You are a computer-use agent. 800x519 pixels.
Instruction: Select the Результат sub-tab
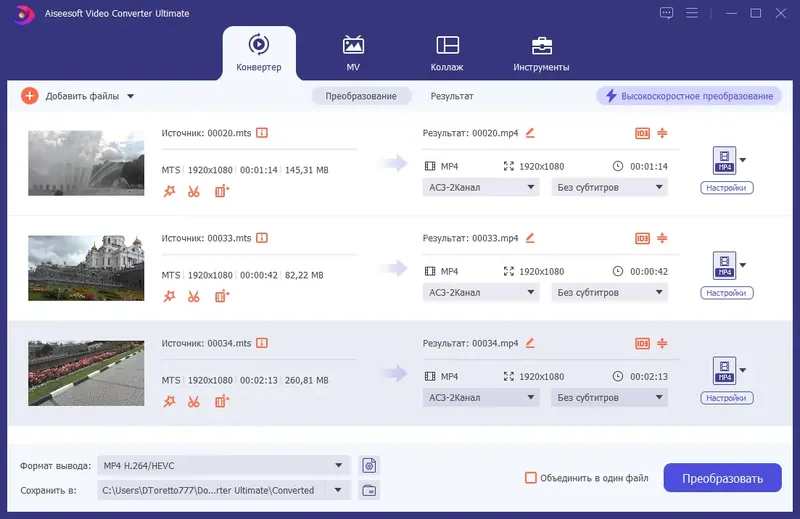click(452, 96)
